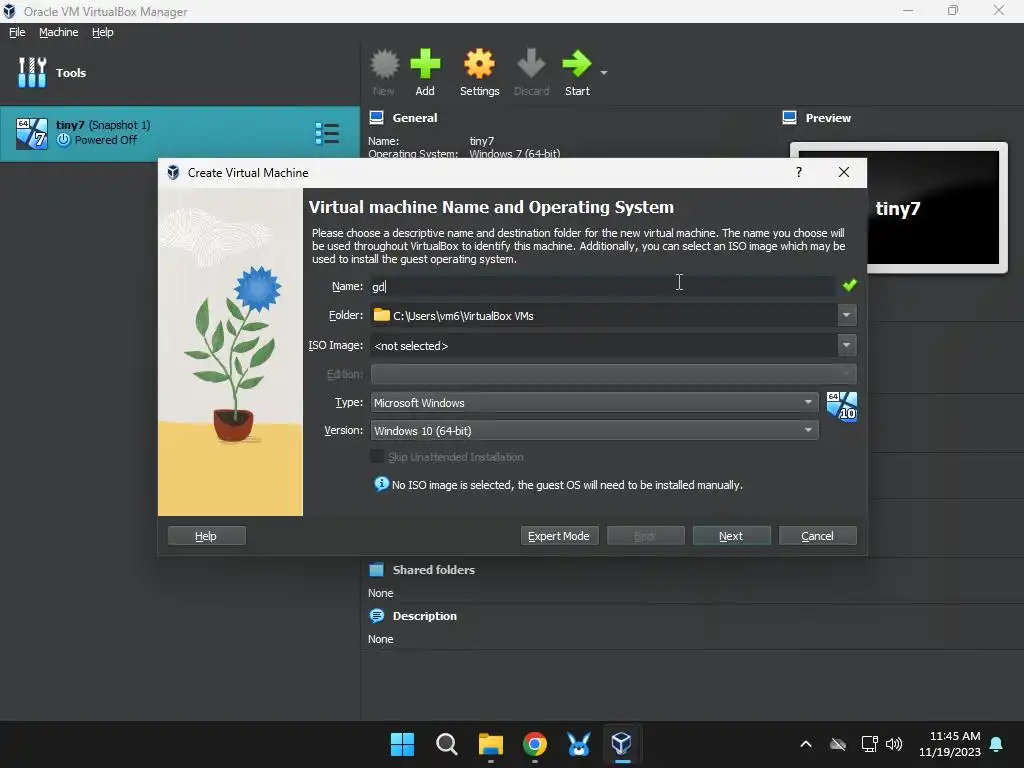Open the File menu
Viewport: 1024px width, 768px height.
17,32
